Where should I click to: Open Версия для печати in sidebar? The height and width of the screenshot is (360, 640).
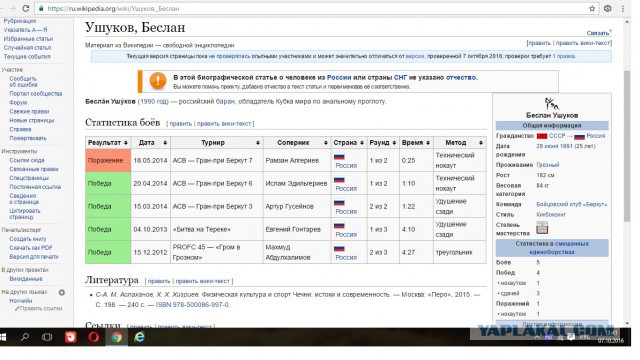pyautogui.click(x=33, y=256)
